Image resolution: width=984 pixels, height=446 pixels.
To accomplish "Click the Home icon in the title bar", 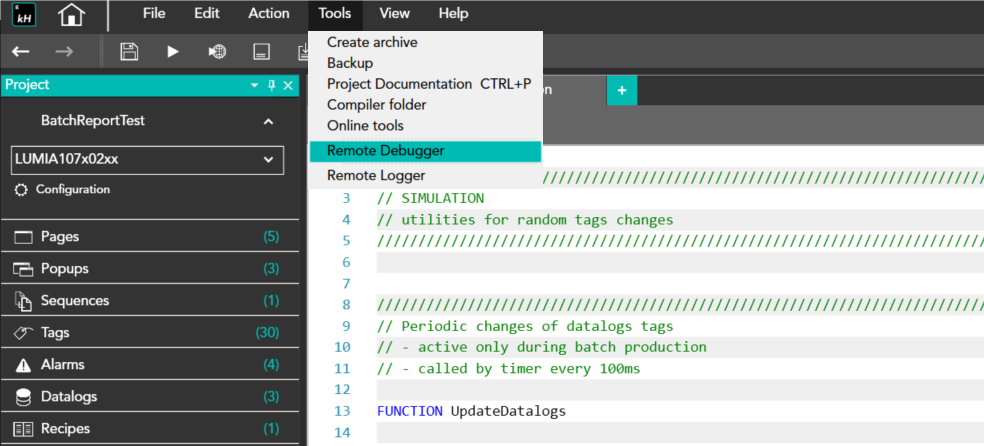I will coord(71,15).
